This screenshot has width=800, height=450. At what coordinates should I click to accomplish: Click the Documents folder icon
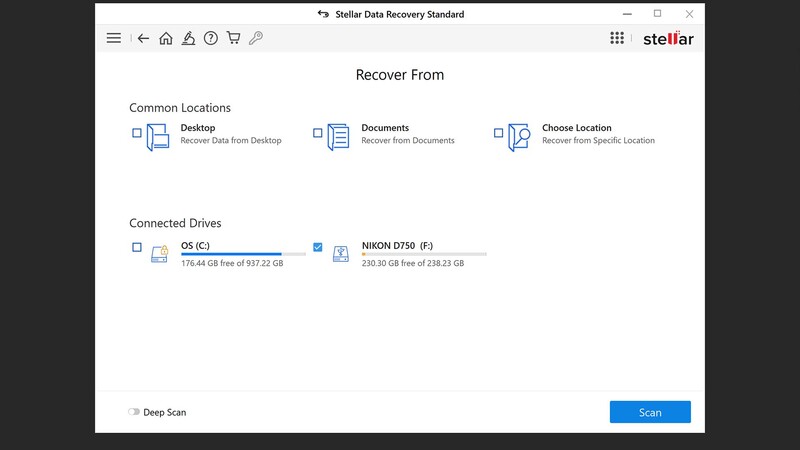point(338,137)
